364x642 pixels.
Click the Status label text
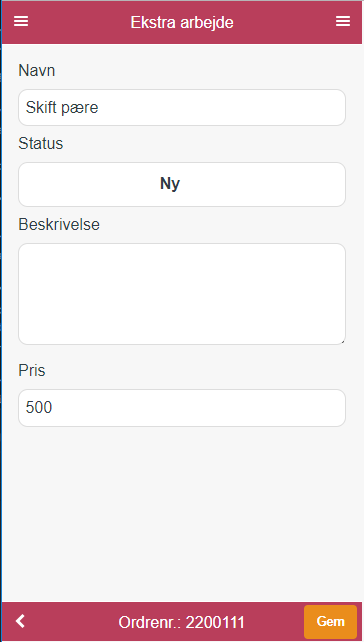41,143
